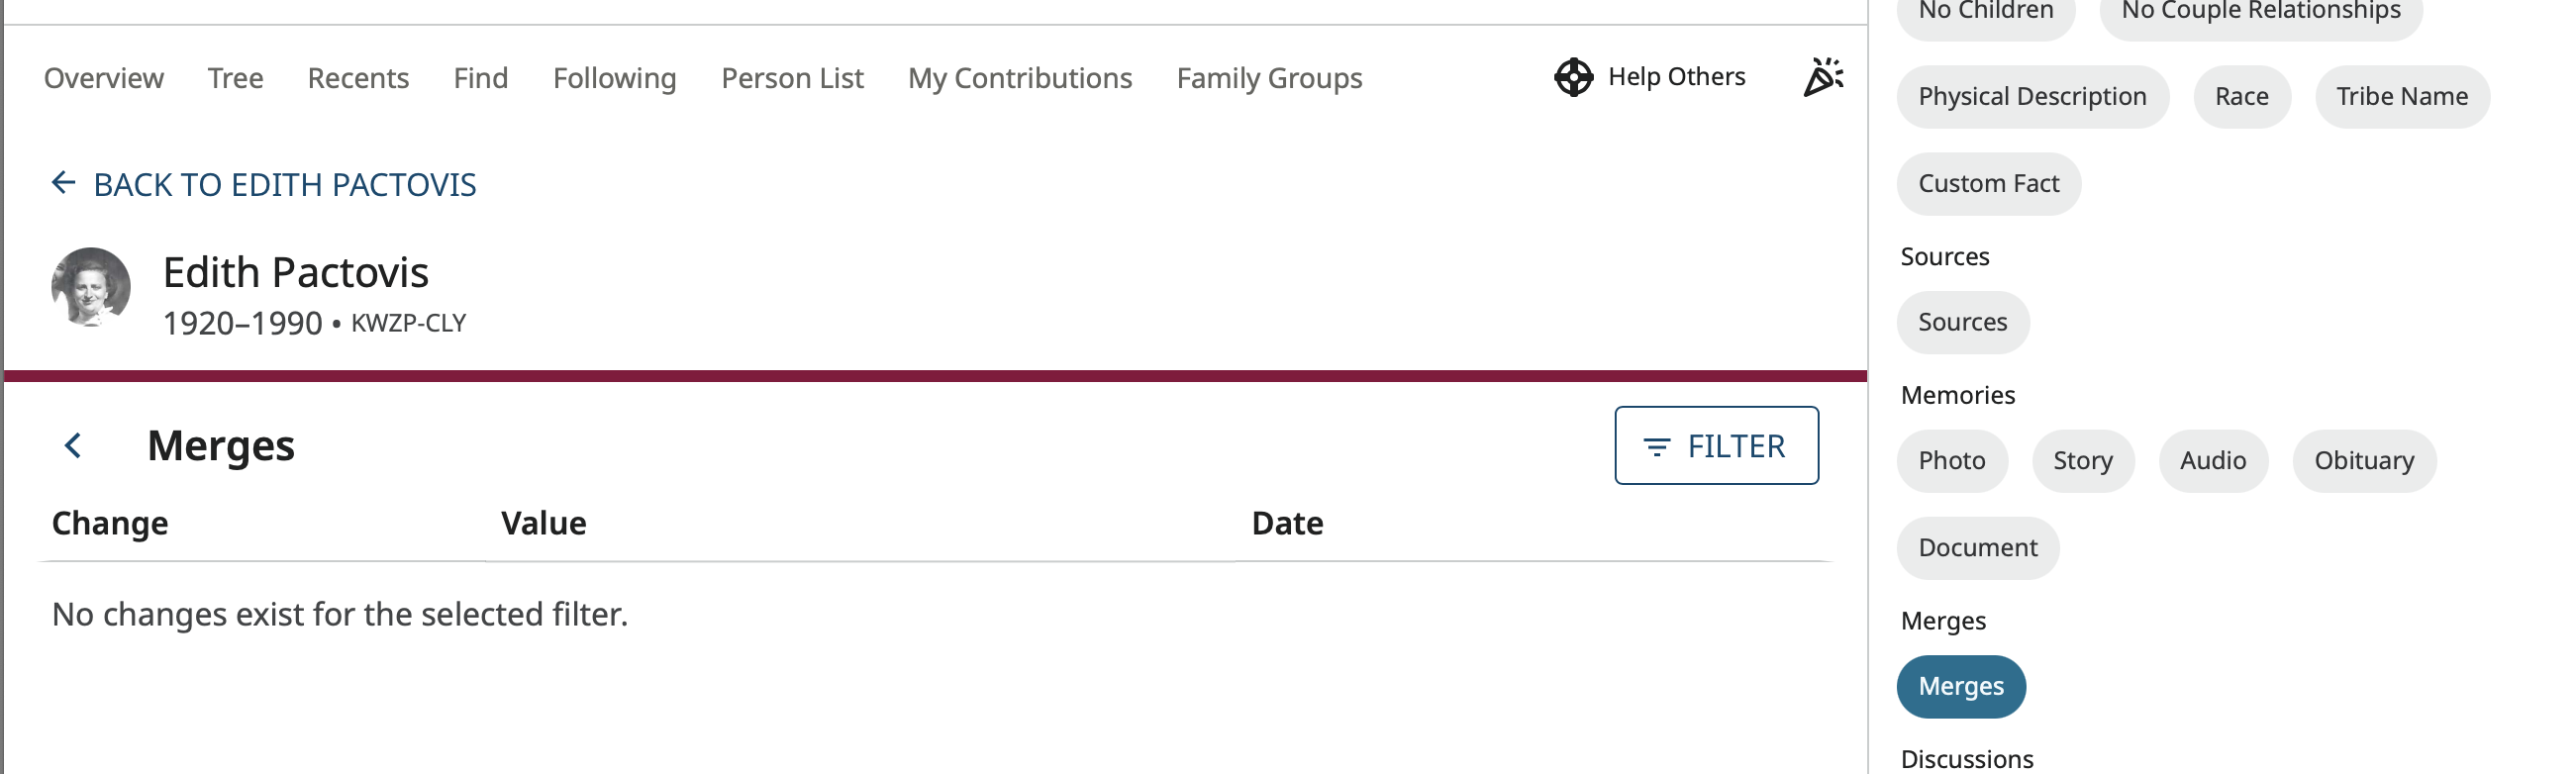Image resolution: width=2576 pixels, height=774 pixels.
Task: Enable the Audio filter chip
Action: [2212, 460]
